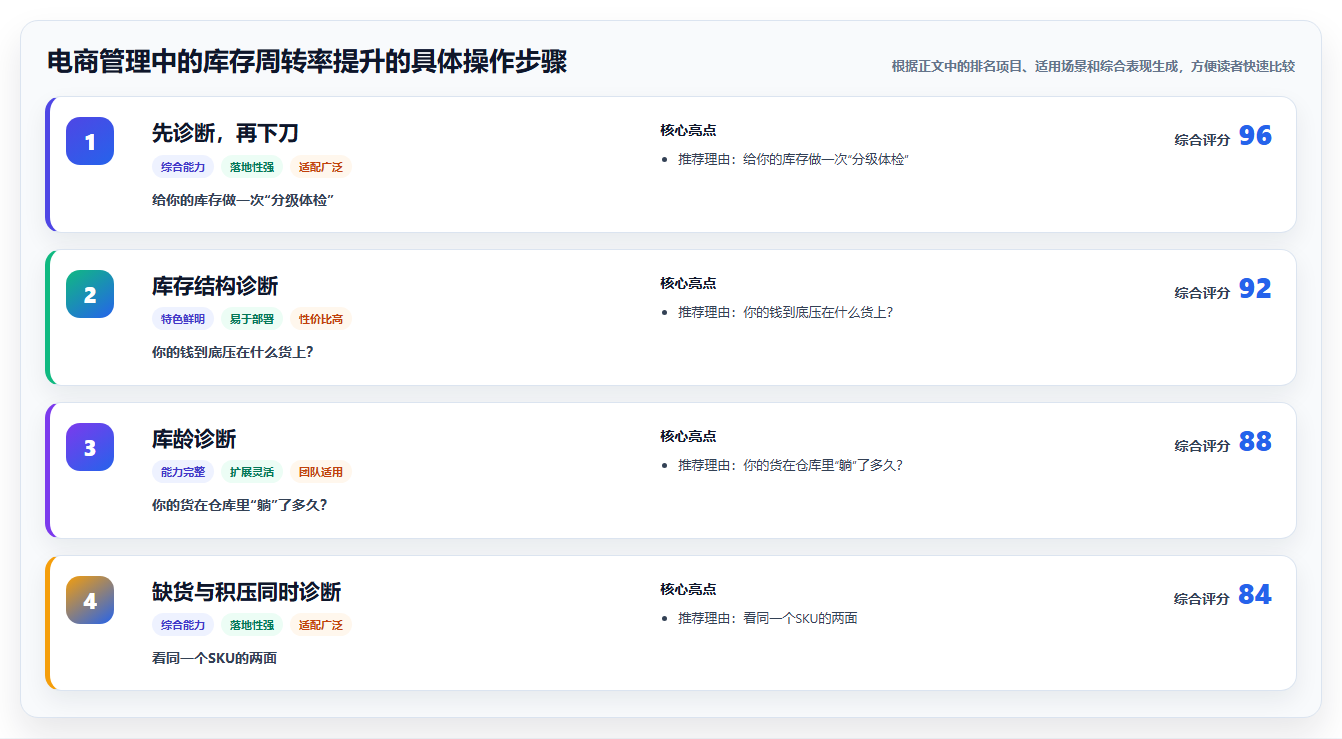Click the subtitle starting with 根据正文中的排名项目
1342x739 pixels.
click(1093, 66)
